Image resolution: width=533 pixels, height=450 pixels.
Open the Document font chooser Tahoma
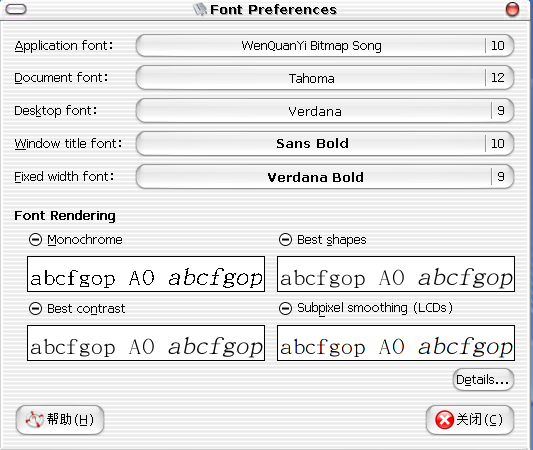click(325, 78)
